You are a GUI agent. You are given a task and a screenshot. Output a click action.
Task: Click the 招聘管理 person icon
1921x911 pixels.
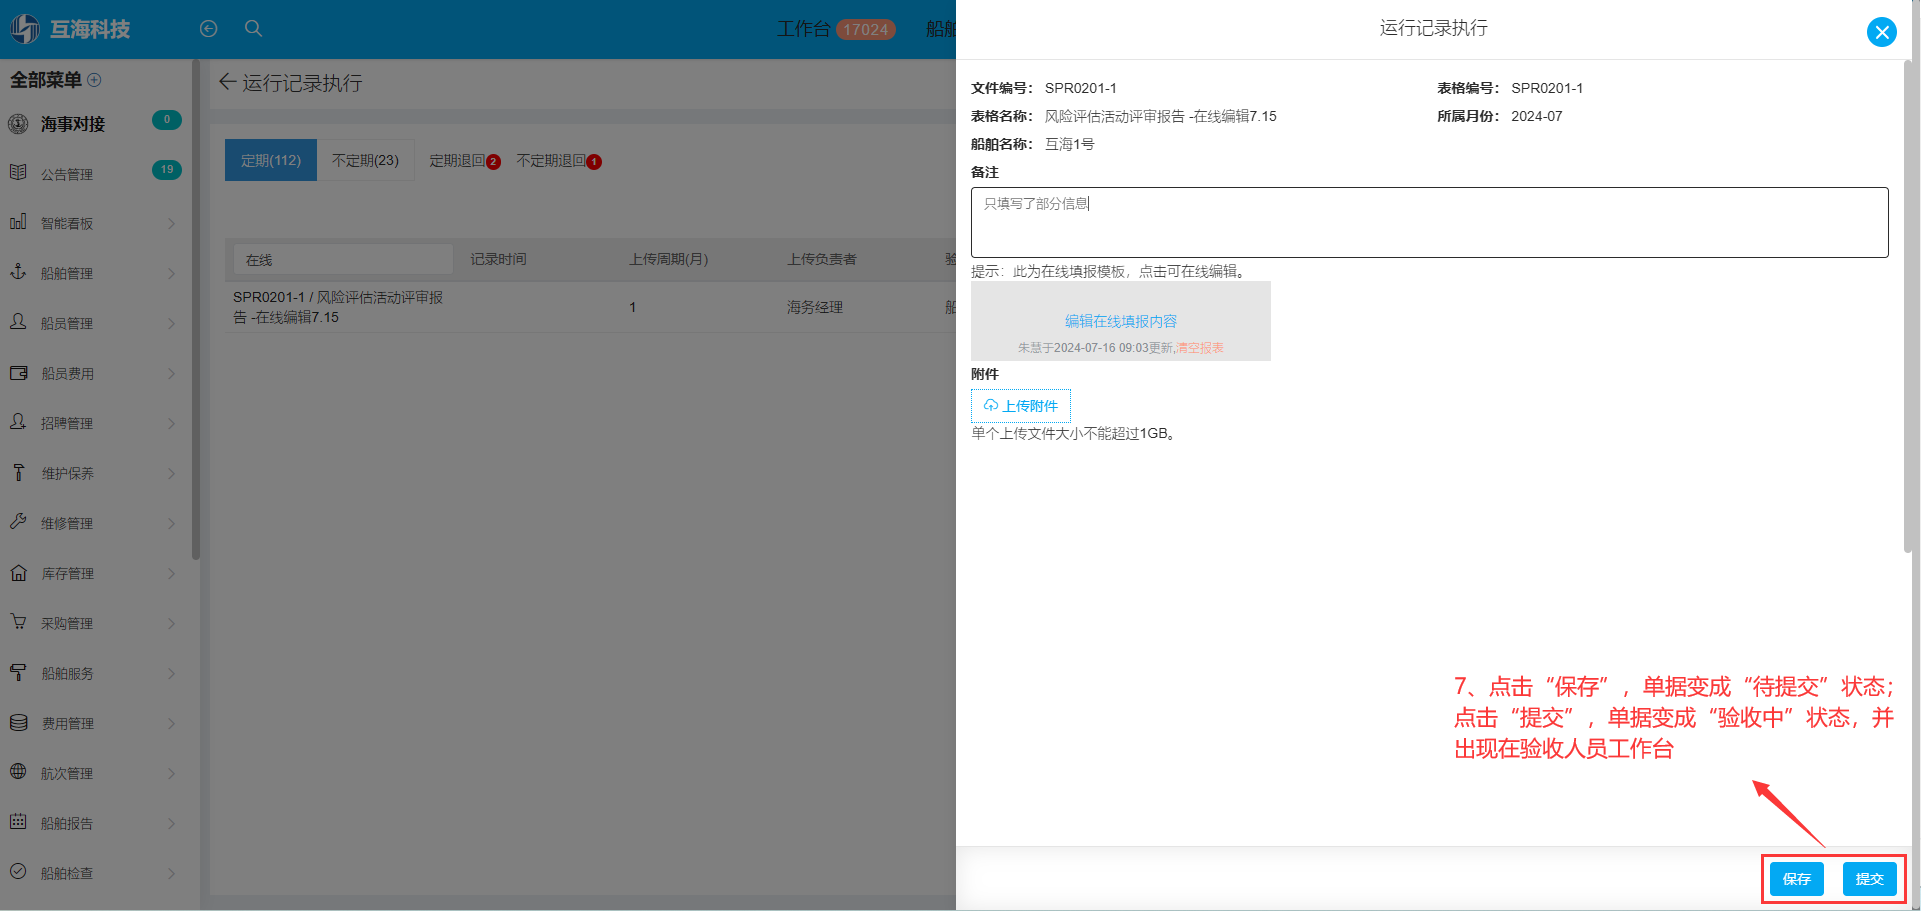18,422
